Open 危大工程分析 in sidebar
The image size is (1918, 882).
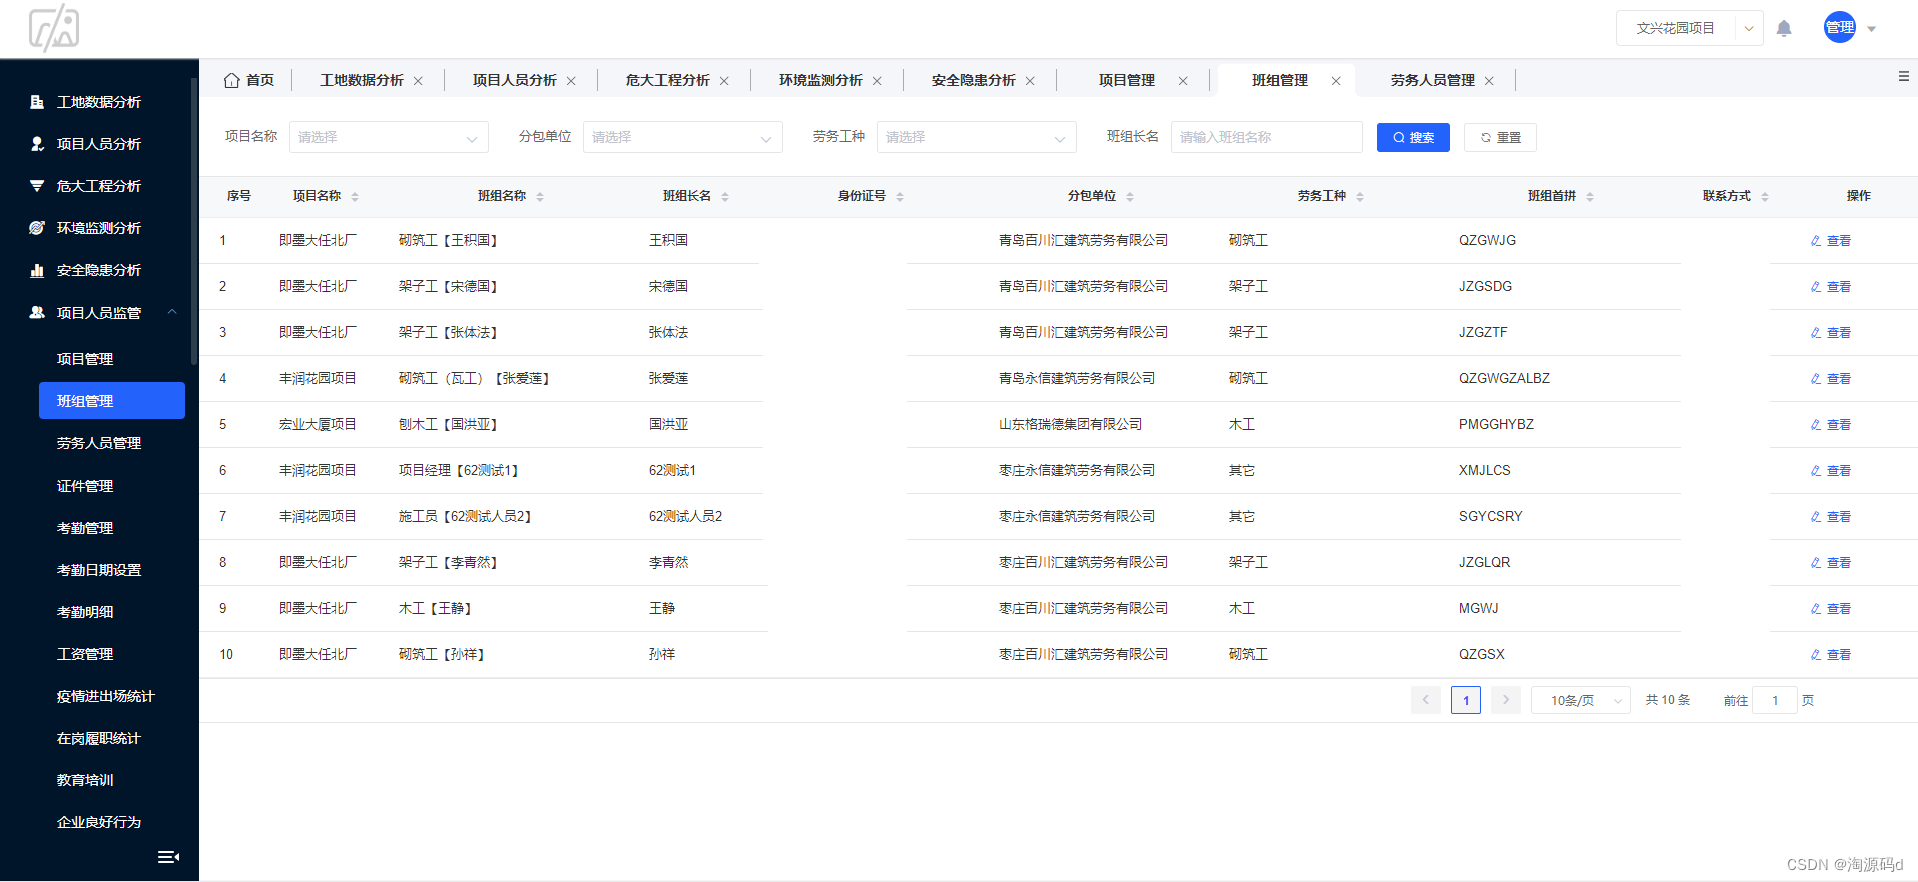[x=99, y=186]
